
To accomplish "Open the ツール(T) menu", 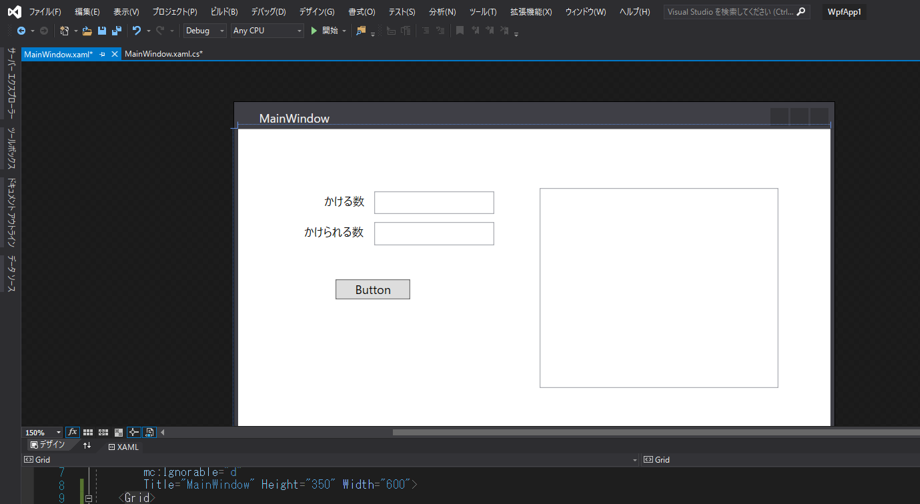I will click(482, 12).
